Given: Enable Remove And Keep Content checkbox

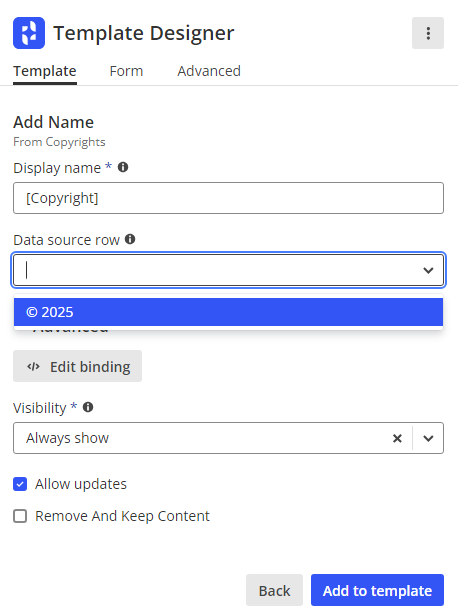Looking at the screenshot, I should click(20, 516).
